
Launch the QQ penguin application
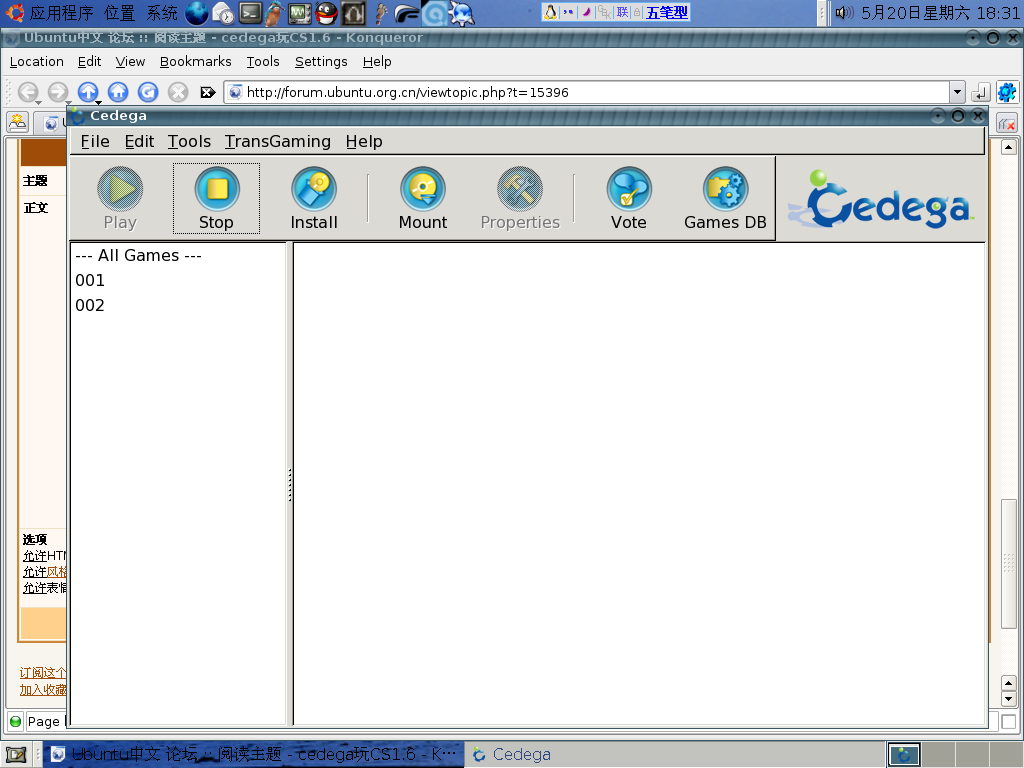tap(326, 12)
